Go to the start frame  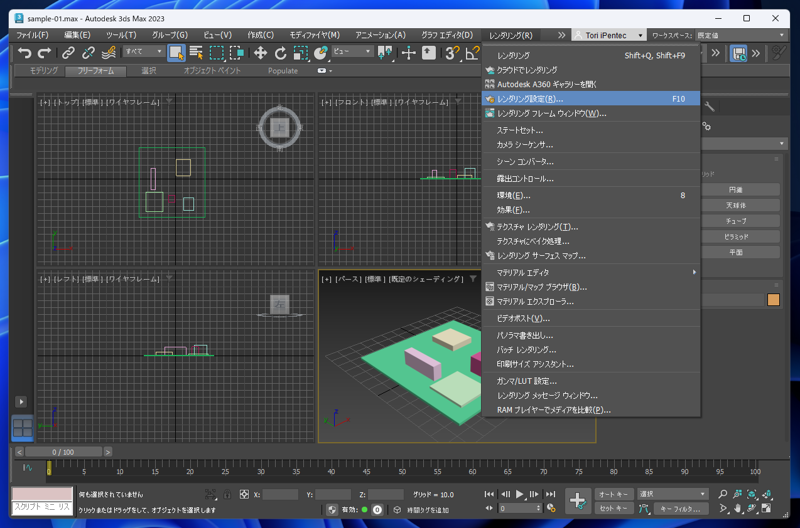point(489,494)
